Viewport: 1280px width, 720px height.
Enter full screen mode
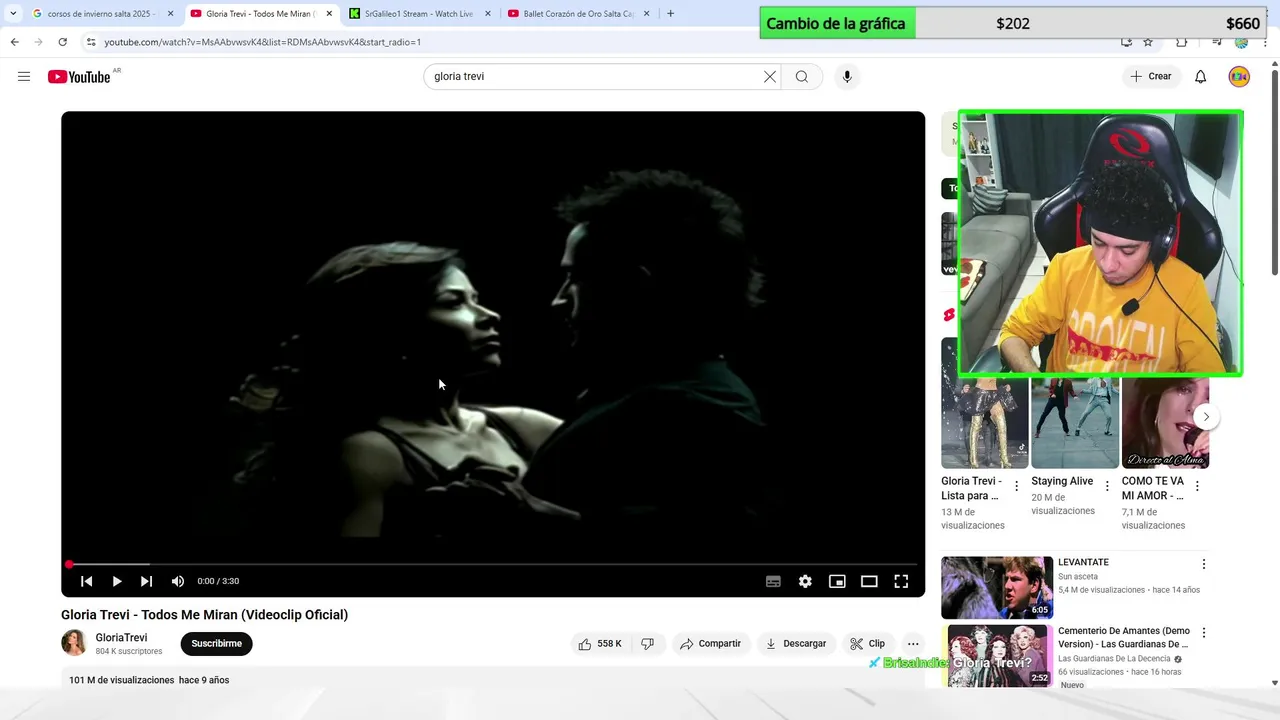point(901,581)
